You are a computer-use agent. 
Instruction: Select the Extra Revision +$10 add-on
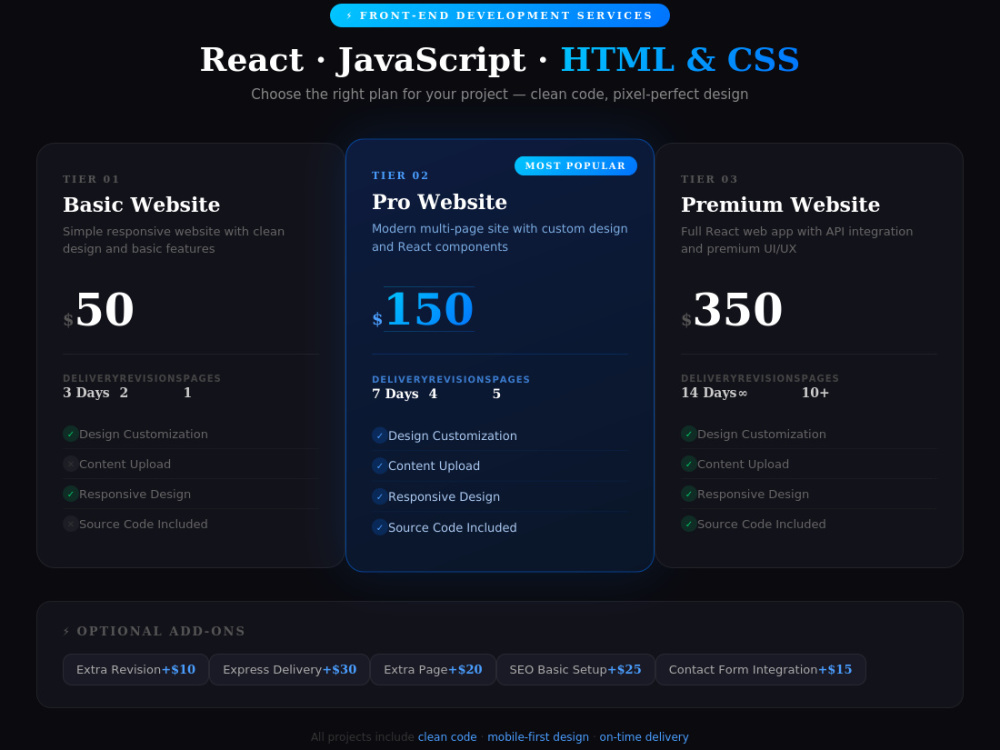coord(136,670)
